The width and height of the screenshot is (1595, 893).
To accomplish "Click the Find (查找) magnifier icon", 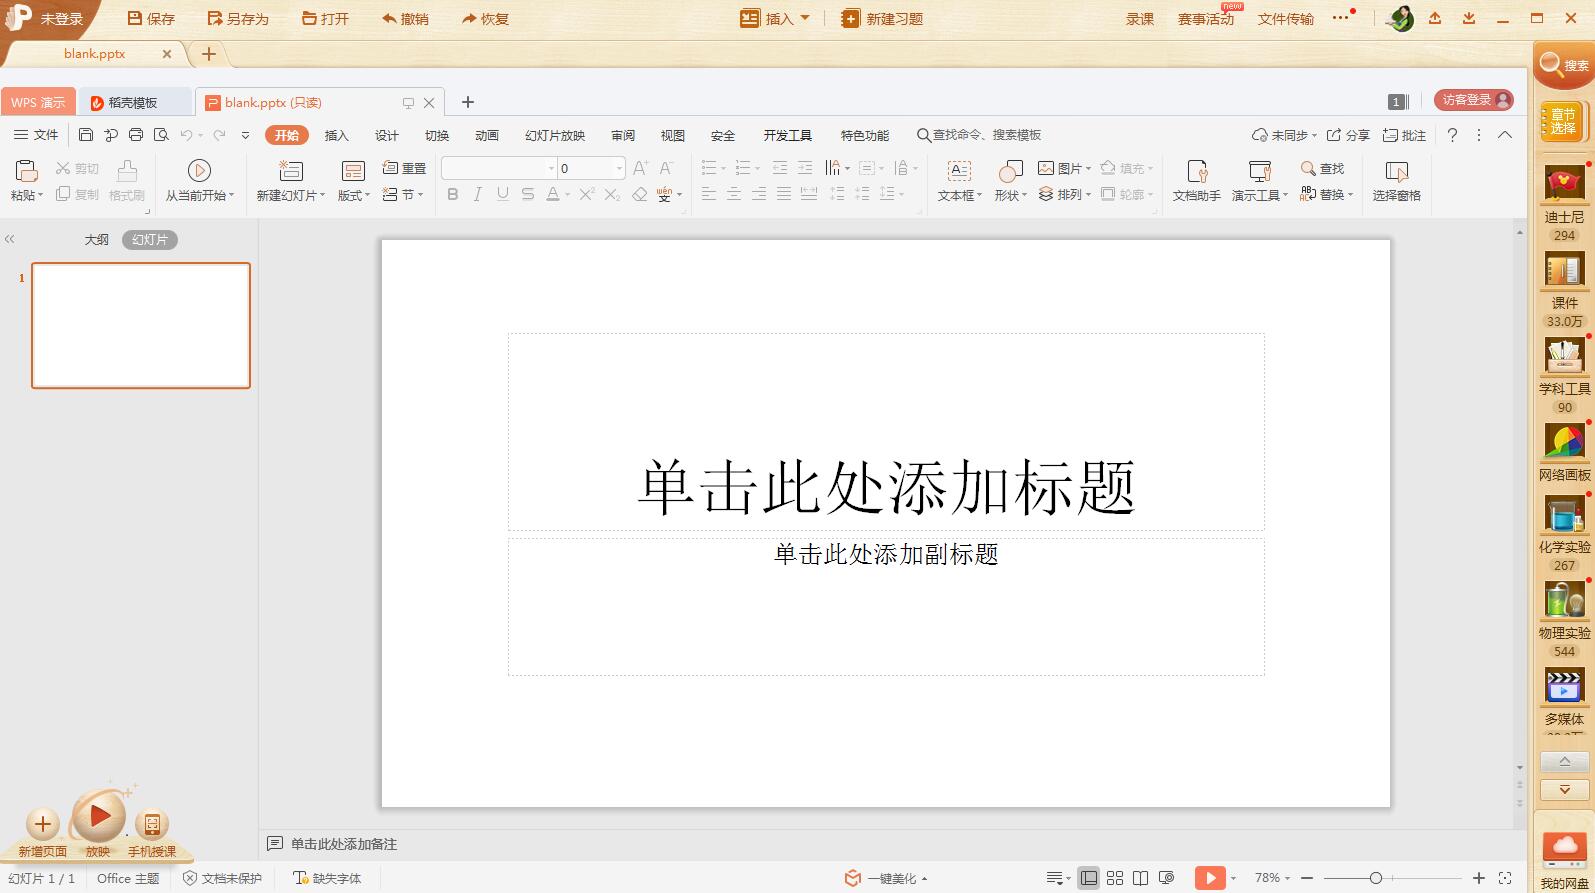I will tap(1308, 168).
